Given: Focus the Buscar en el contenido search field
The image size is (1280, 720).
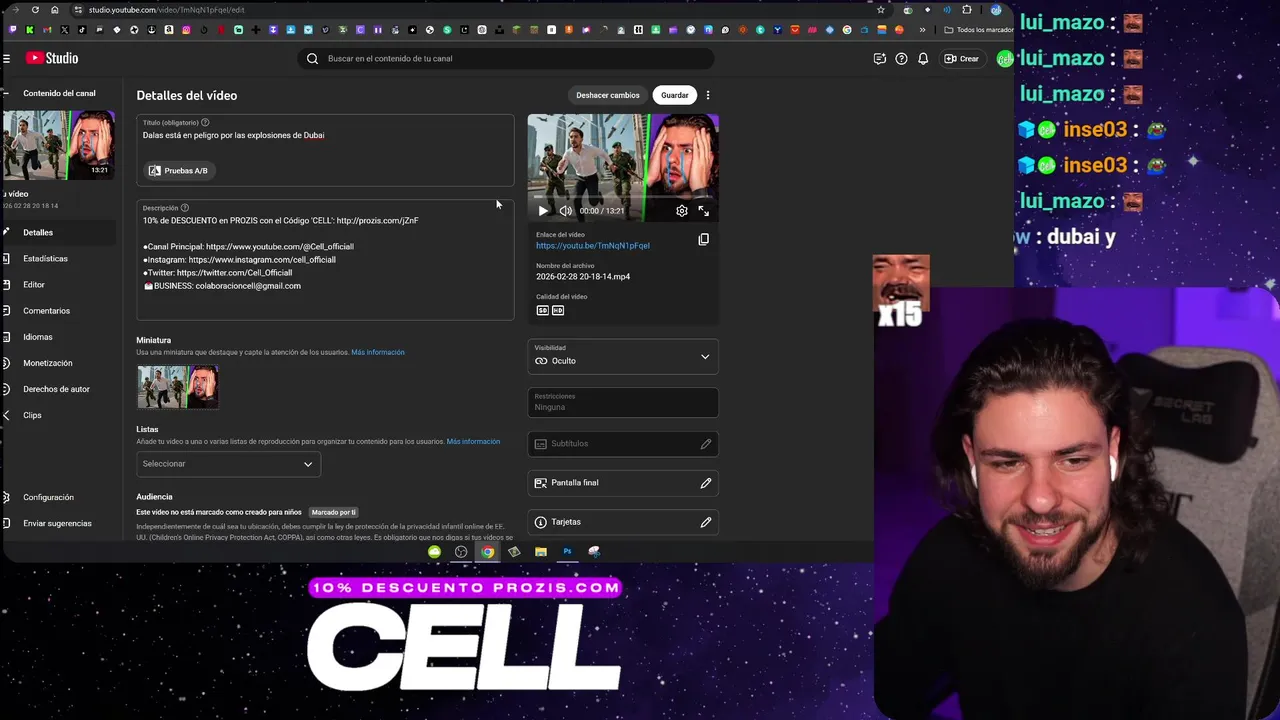Looking at the screenshot, I should [x=505, y=58].
